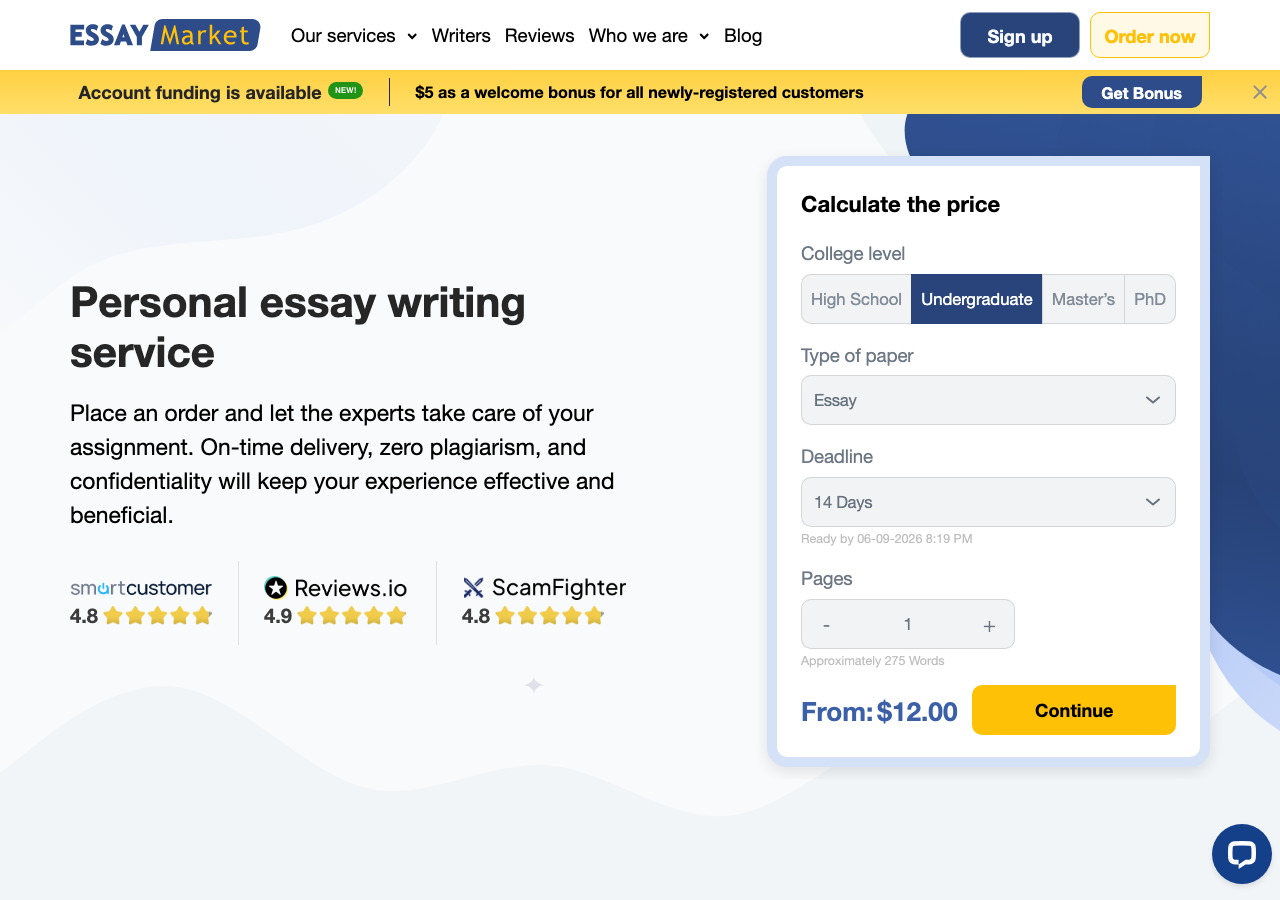Click the ScamFighter 4.8 star rating
The image size is (1280, 900).
[533, 616]
